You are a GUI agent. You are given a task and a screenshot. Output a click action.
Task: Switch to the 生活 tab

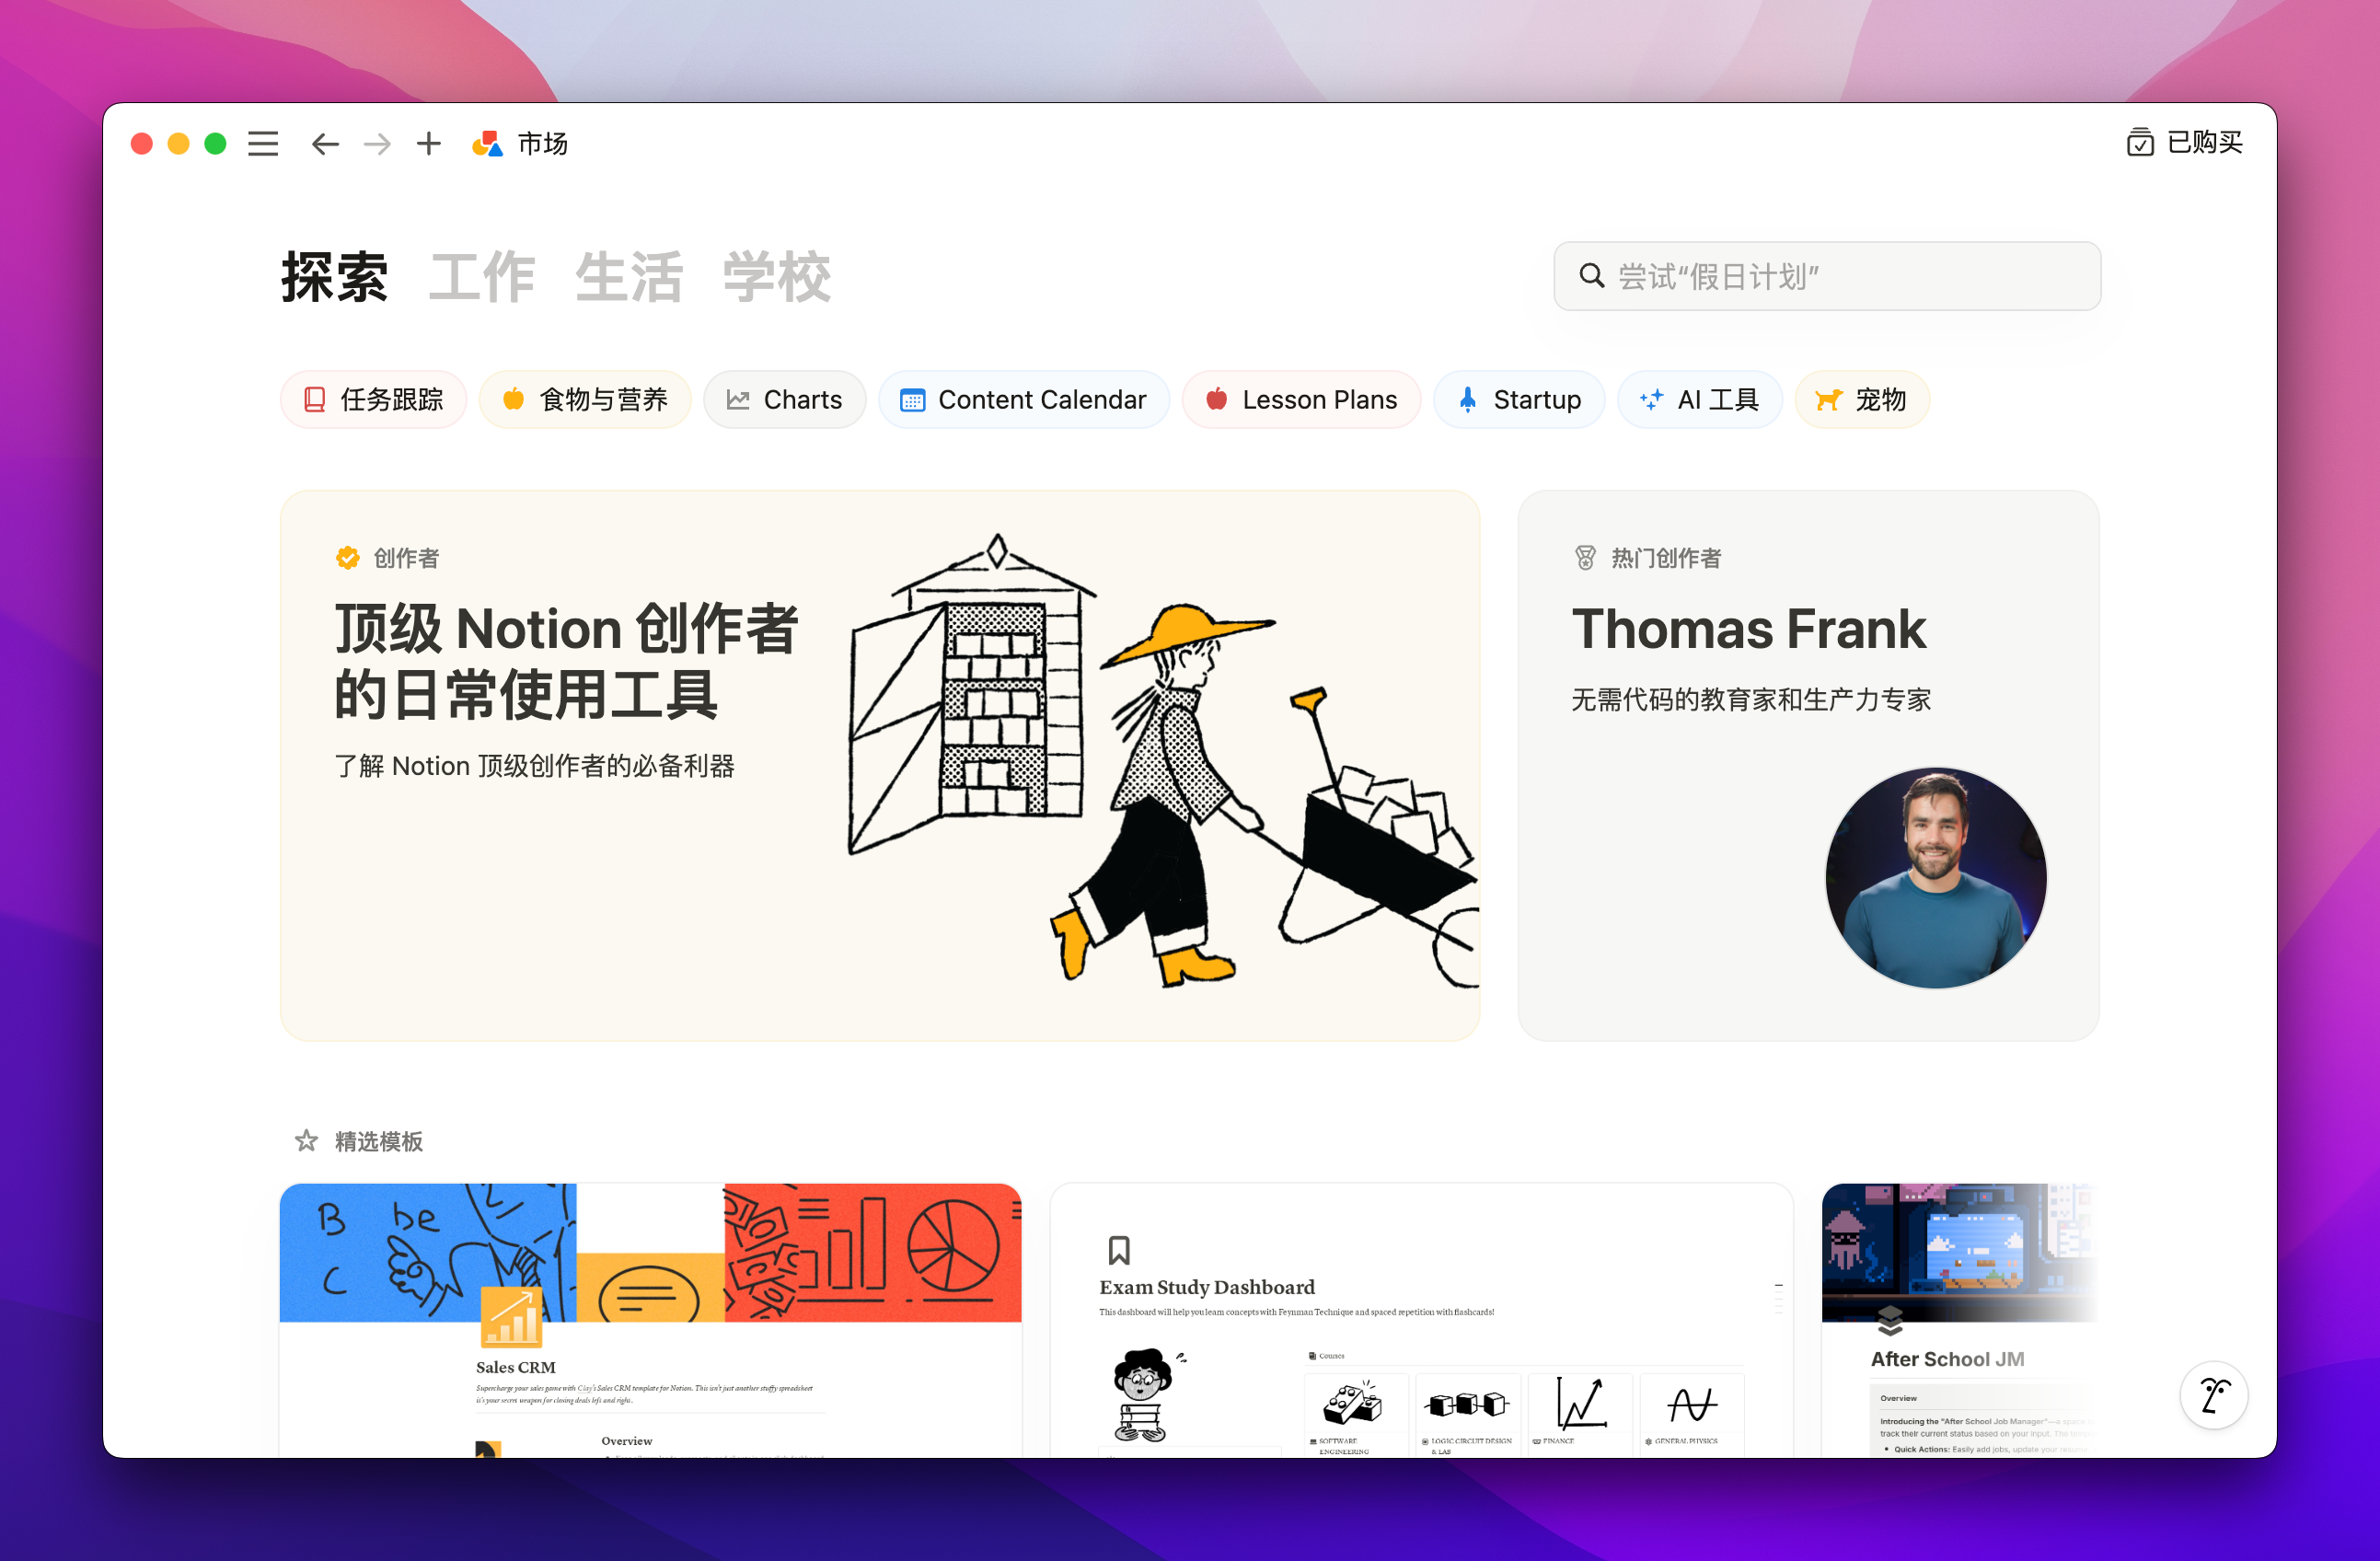(629, 277)
